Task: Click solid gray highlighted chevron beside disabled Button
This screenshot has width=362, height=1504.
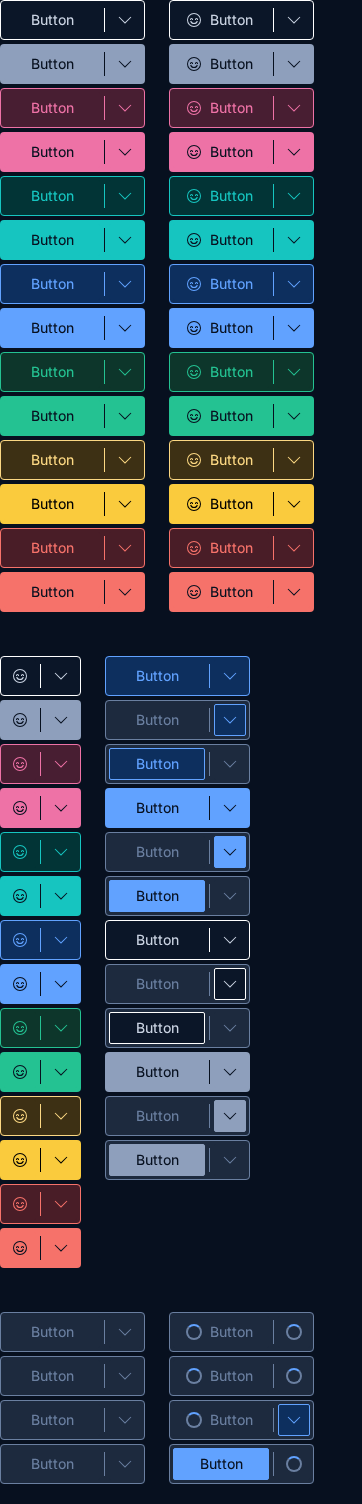Action: pyautogui.click(x=230, y=1116)
